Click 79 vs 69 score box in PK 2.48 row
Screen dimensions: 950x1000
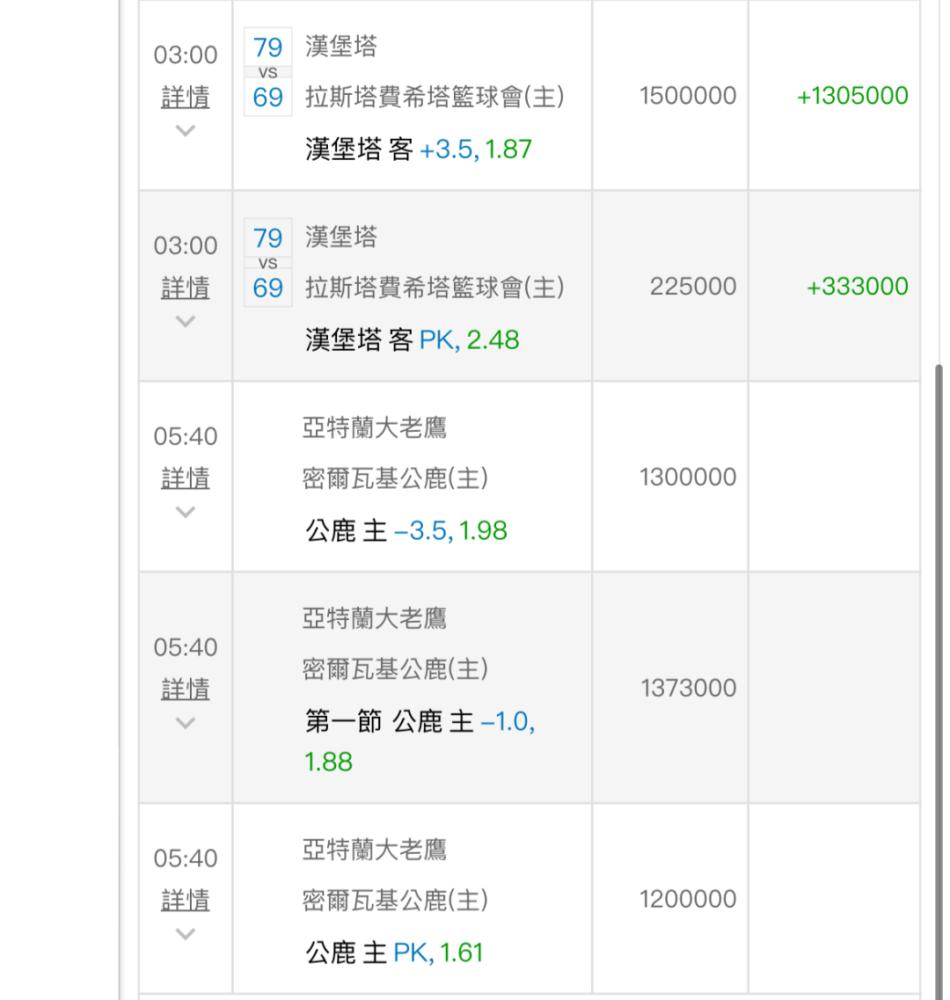[268, 263]
